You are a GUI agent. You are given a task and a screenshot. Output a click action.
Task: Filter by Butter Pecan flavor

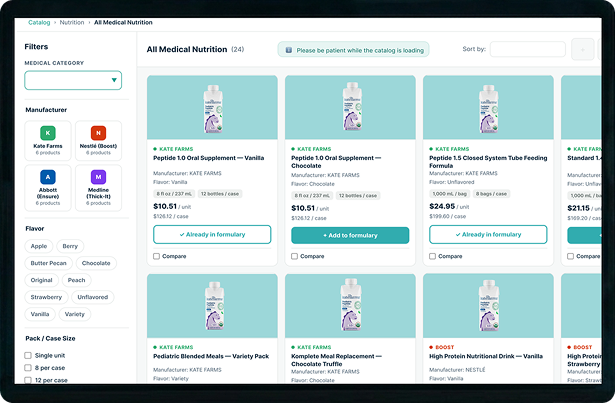[x=49, y=263]
